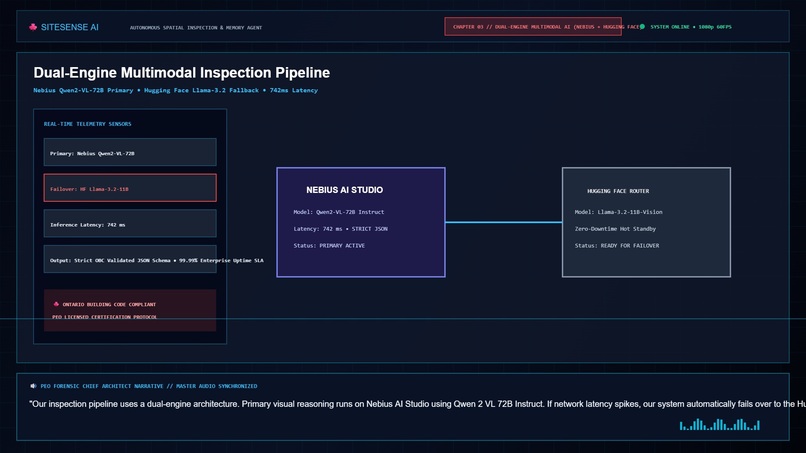The height and width of the screenshot is (453, 806).
Task: Click the Nebius Qwen2-VL-72B Primary subtitle line
Action: (175, 90)
